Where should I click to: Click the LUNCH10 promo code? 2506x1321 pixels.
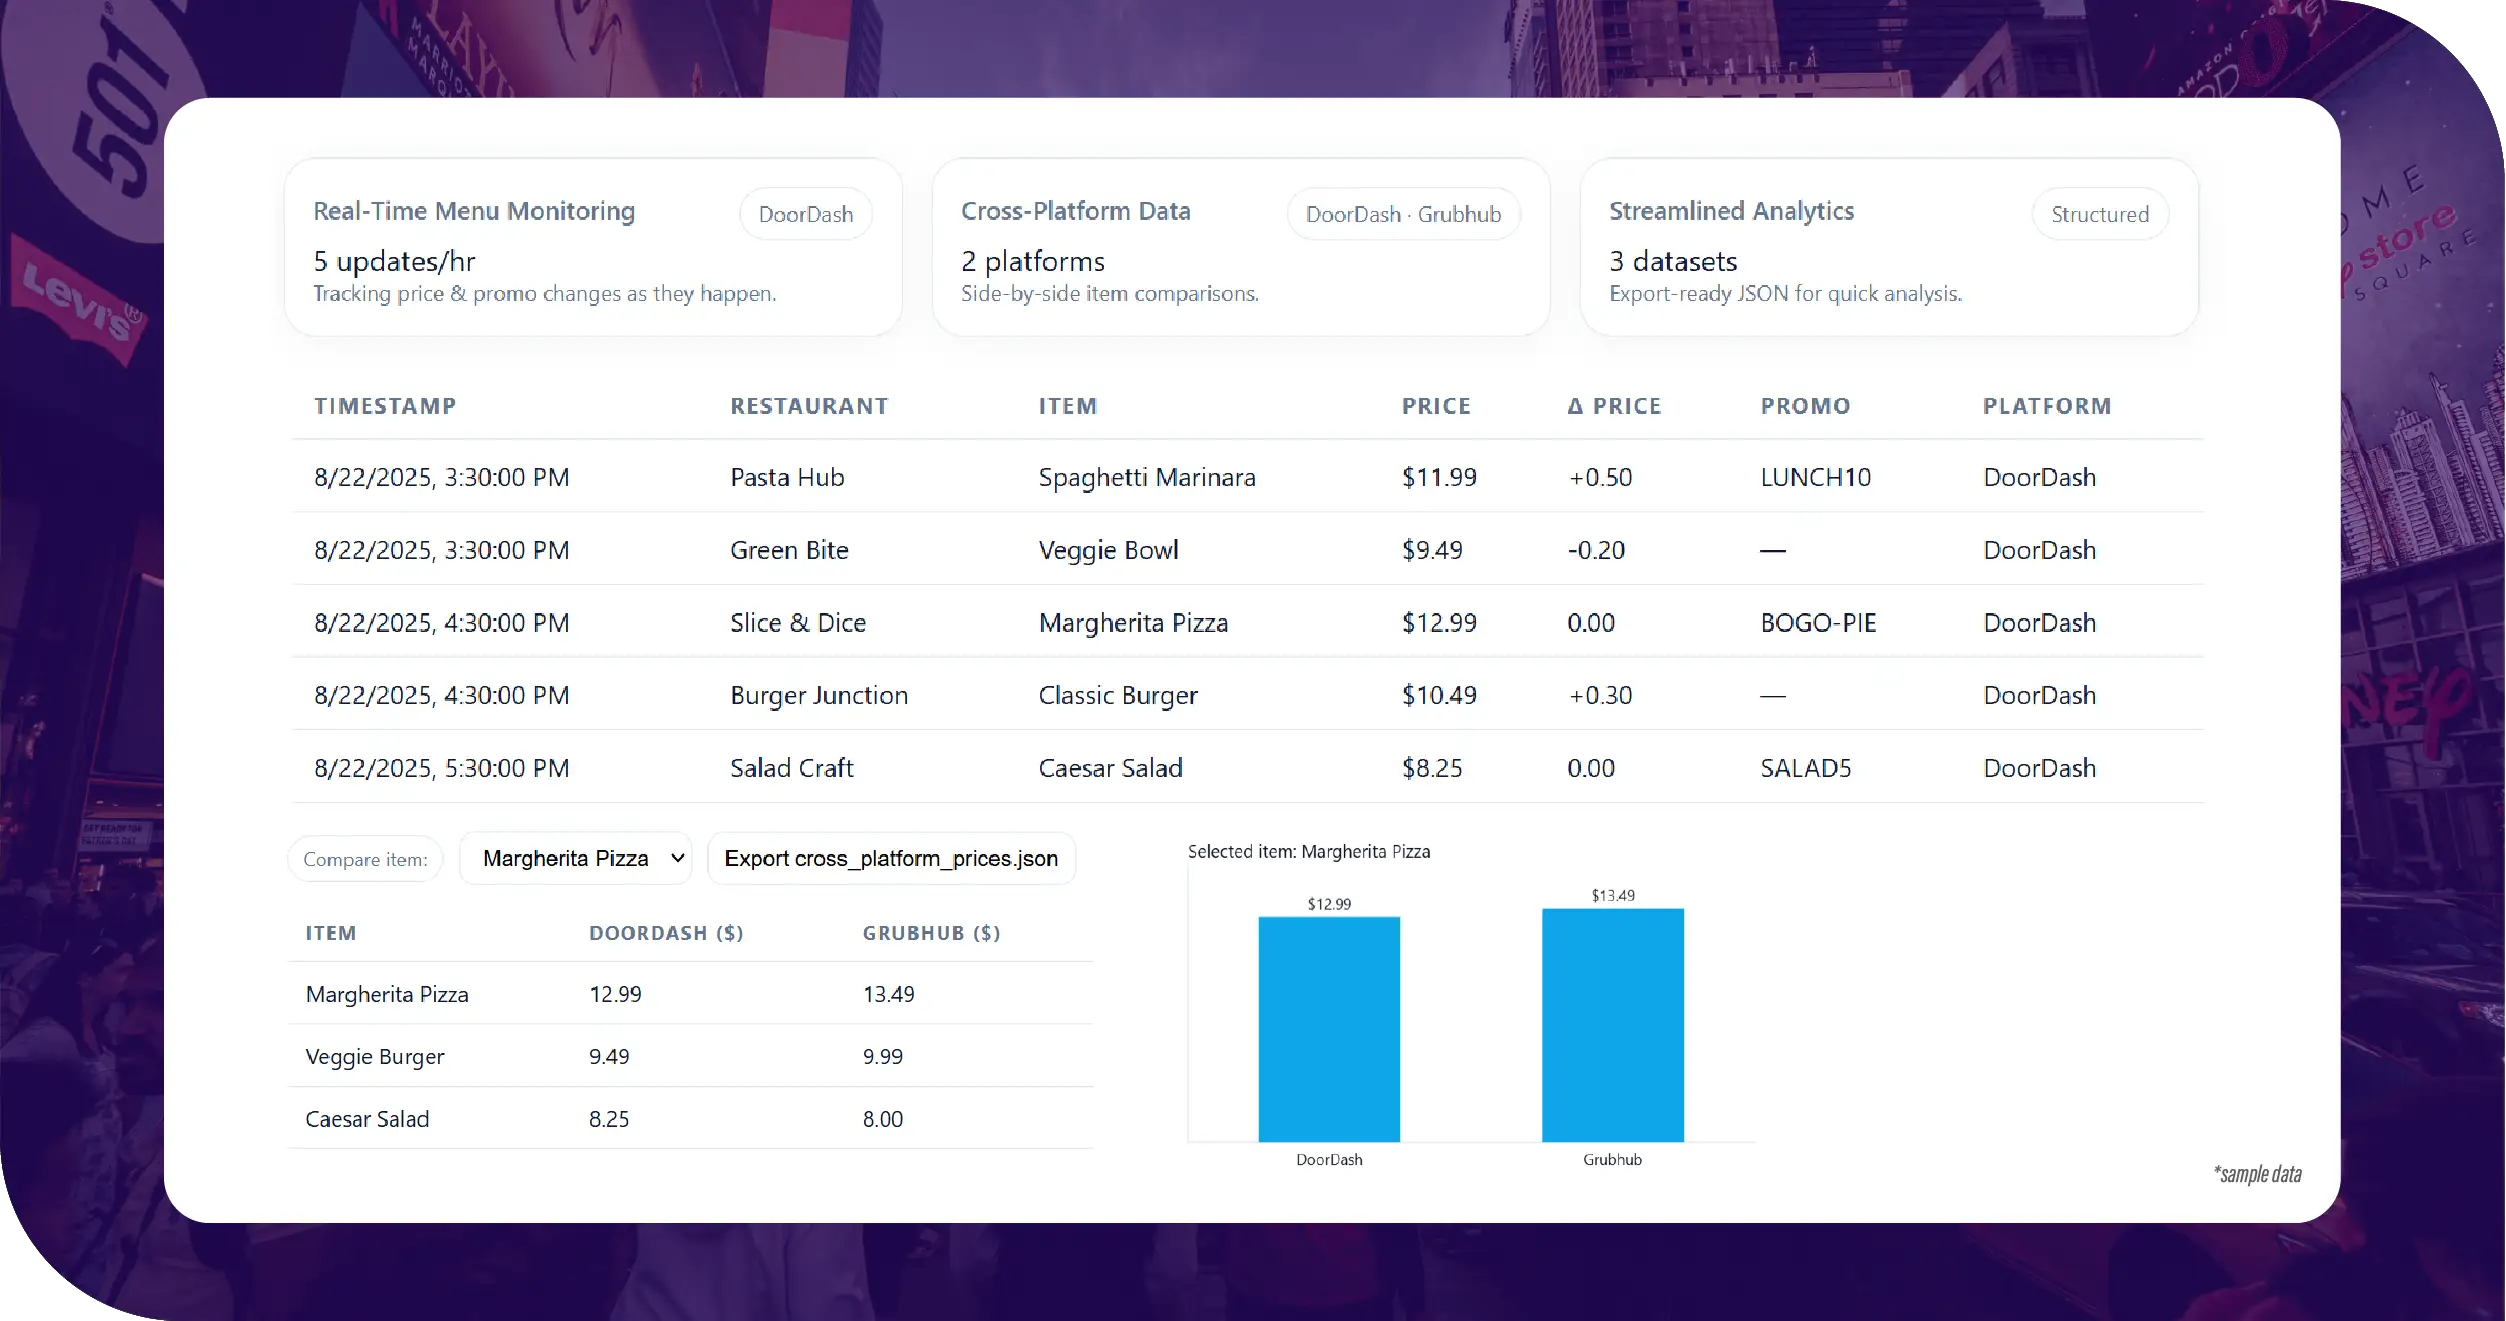click(x=1815, y=477)
